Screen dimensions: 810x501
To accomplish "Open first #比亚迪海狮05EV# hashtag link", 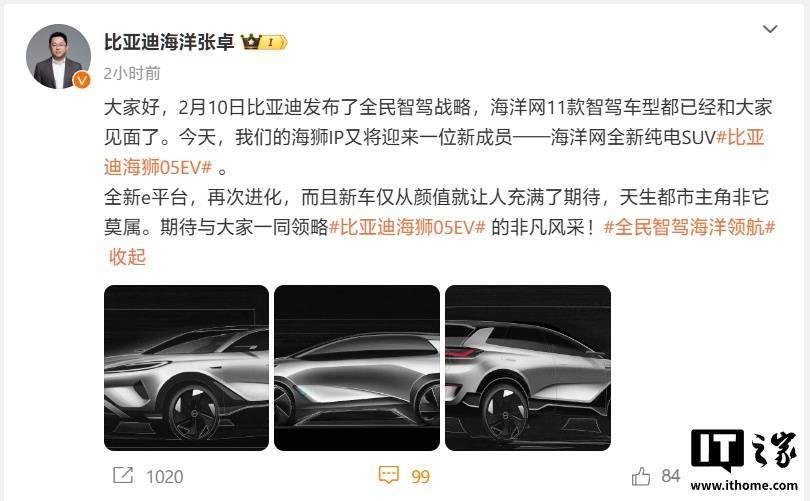I will click(x=434, y=152).
